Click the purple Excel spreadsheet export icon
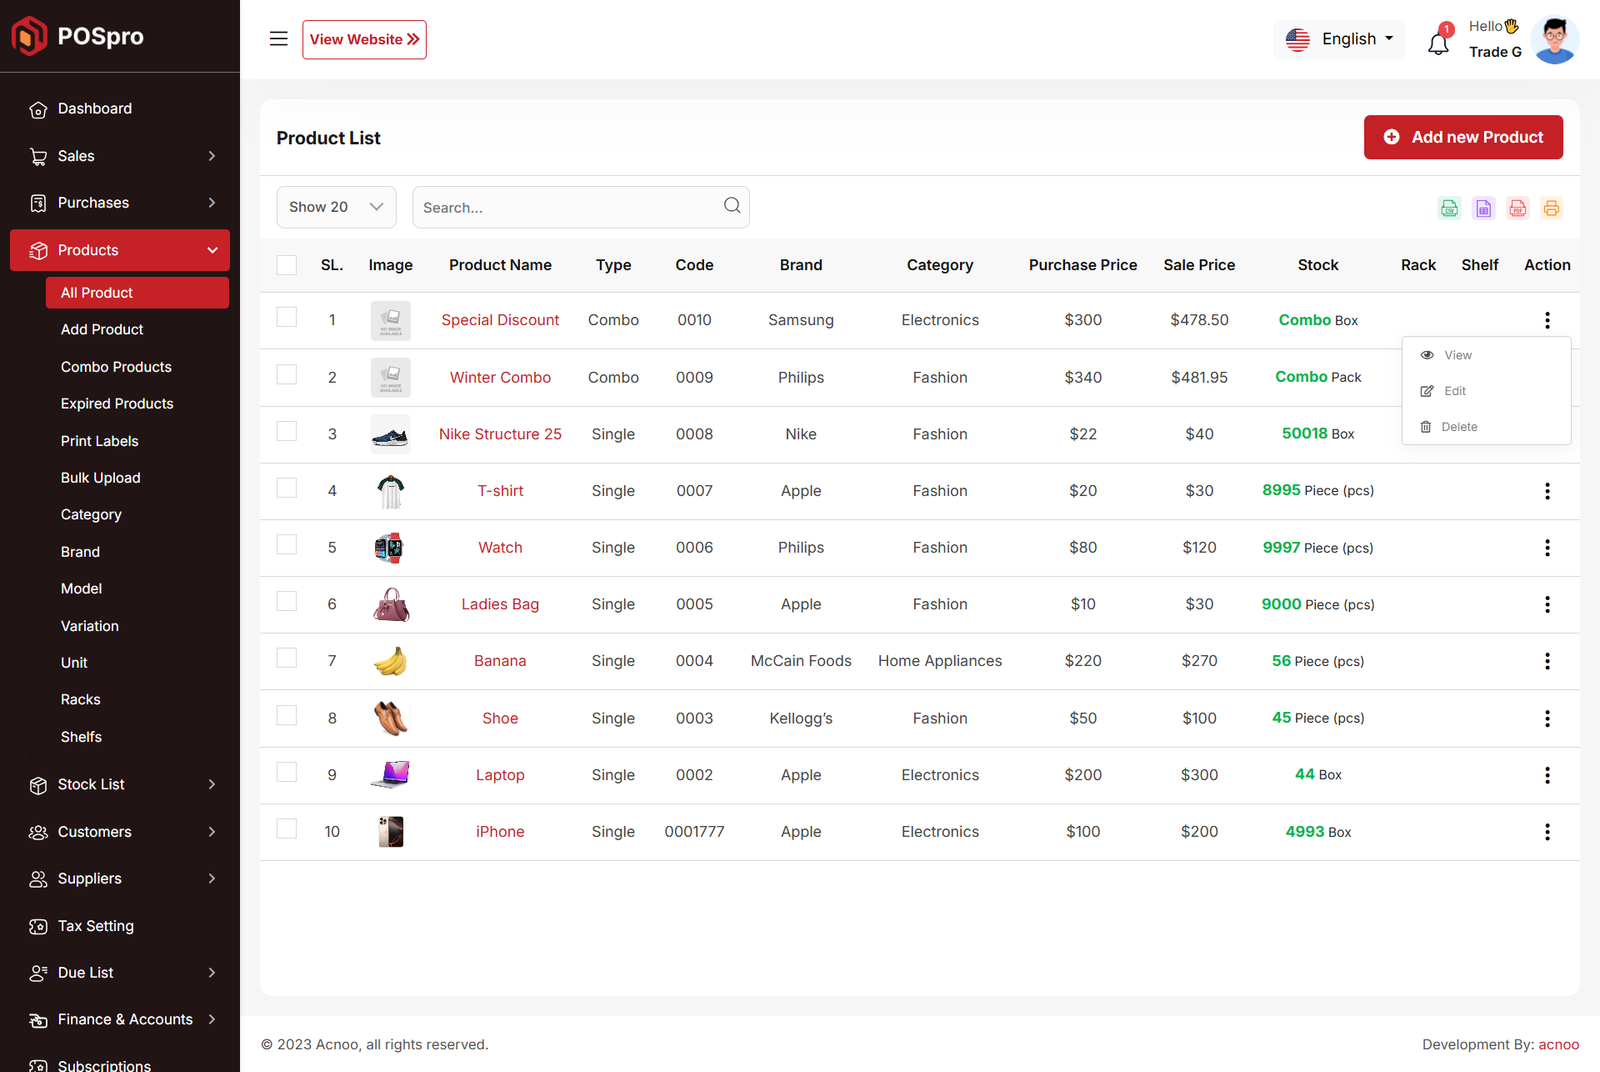 pos(1483,208)
